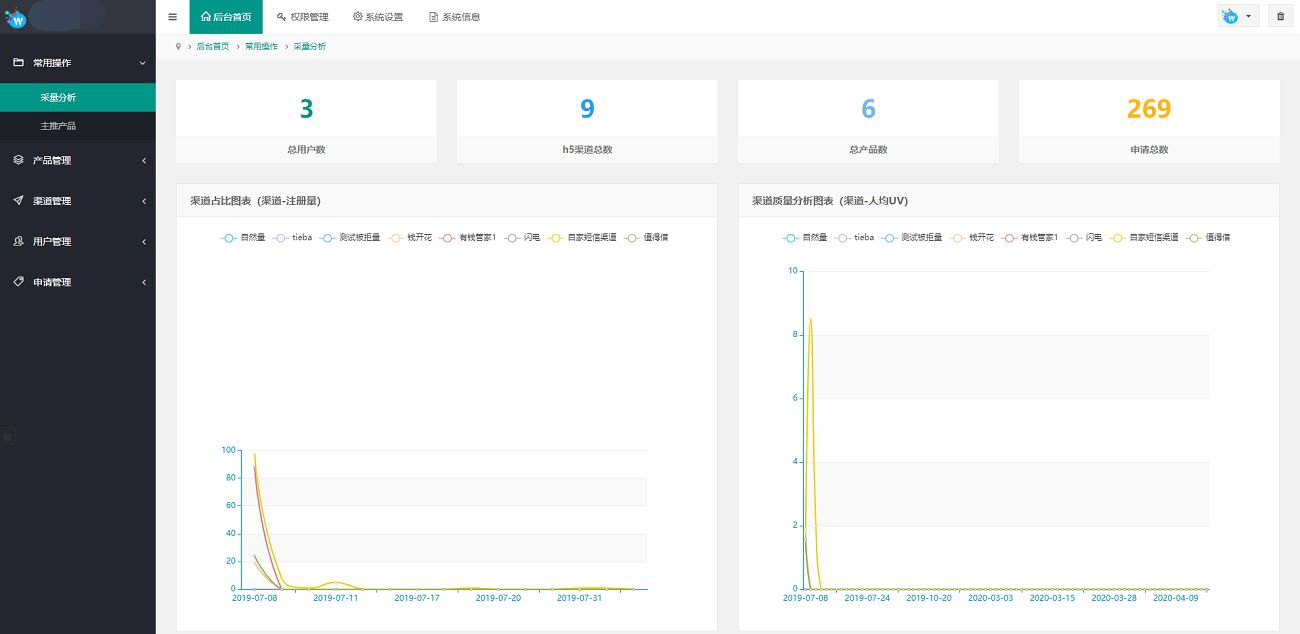The height and width of the screenshot is (634, 1300).
Task: Toggle 自家短信渠道 series in 渠道-人均UV chart legend
Action: pos(1144,238)
